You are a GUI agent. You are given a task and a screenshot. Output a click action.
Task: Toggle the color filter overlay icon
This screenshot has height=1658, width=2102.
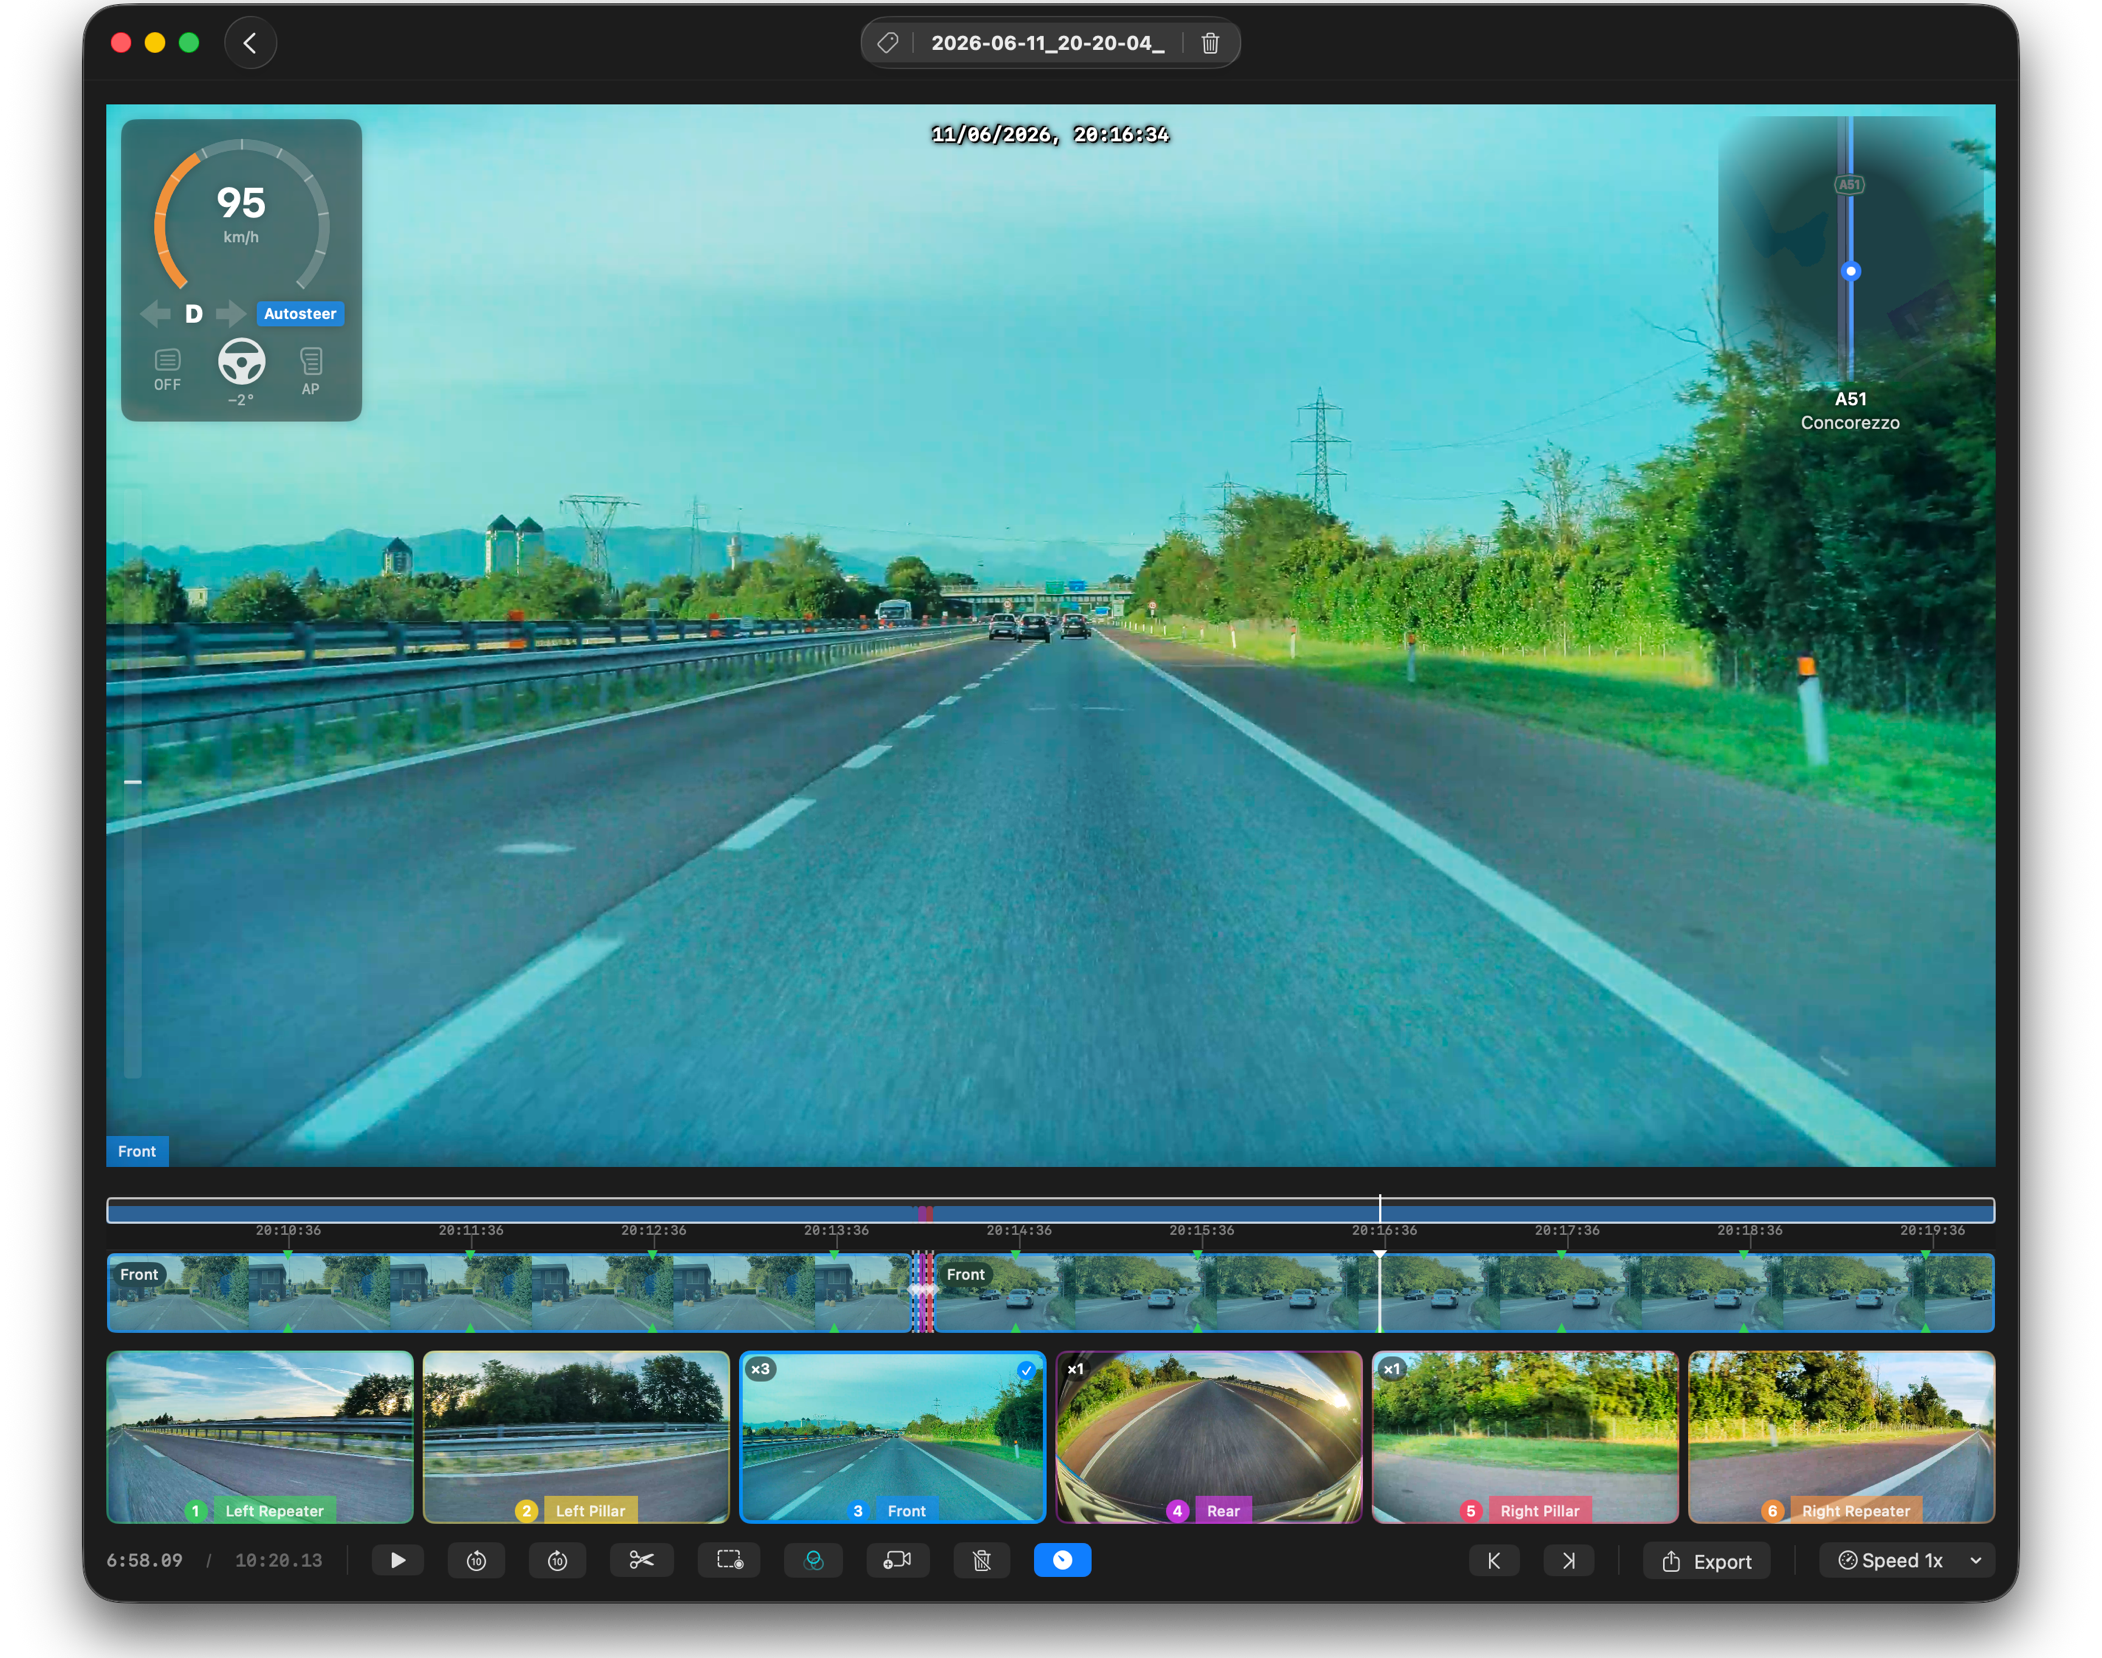pyautogui.click(x=814, y=1560)
